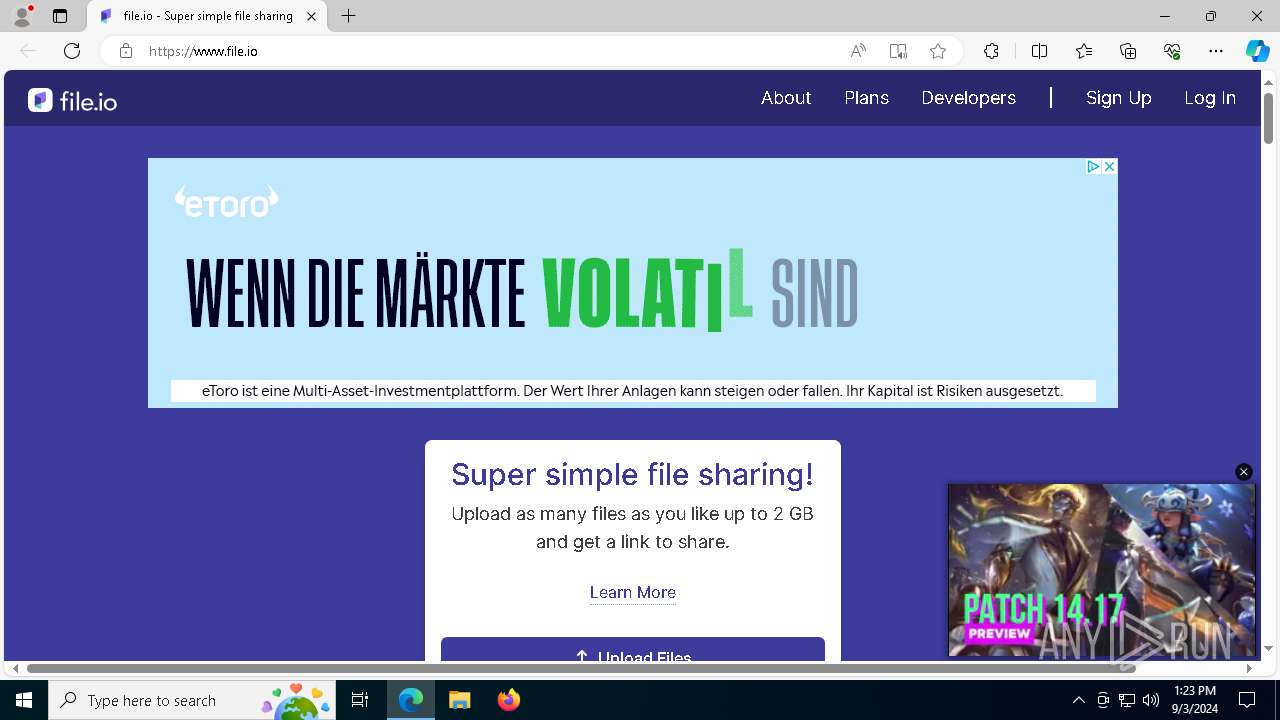Screen dimensions: 1280x720
Task: Open the Edge profile icon
Action: 22,16
